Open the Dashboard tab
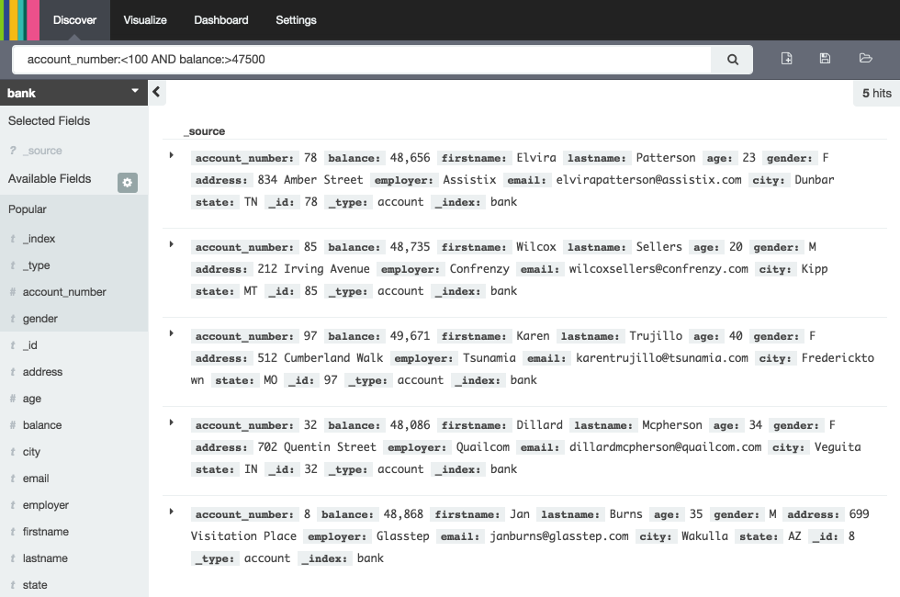This screenshot has height=597, width=900. pyautogui.click(x=221, y=19)
